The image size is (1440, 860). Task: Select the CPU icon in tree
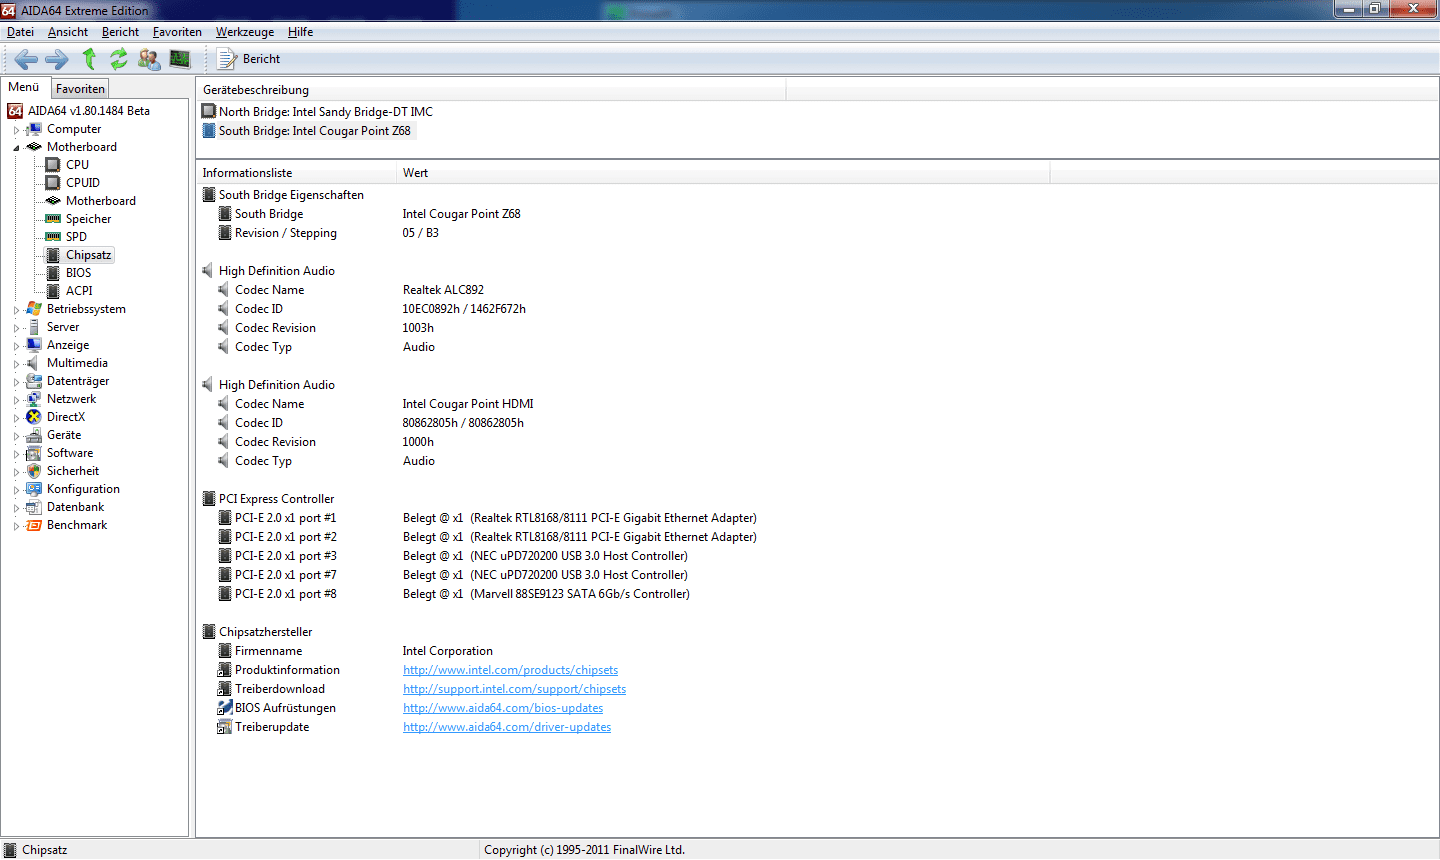click(x=53, y=165)
